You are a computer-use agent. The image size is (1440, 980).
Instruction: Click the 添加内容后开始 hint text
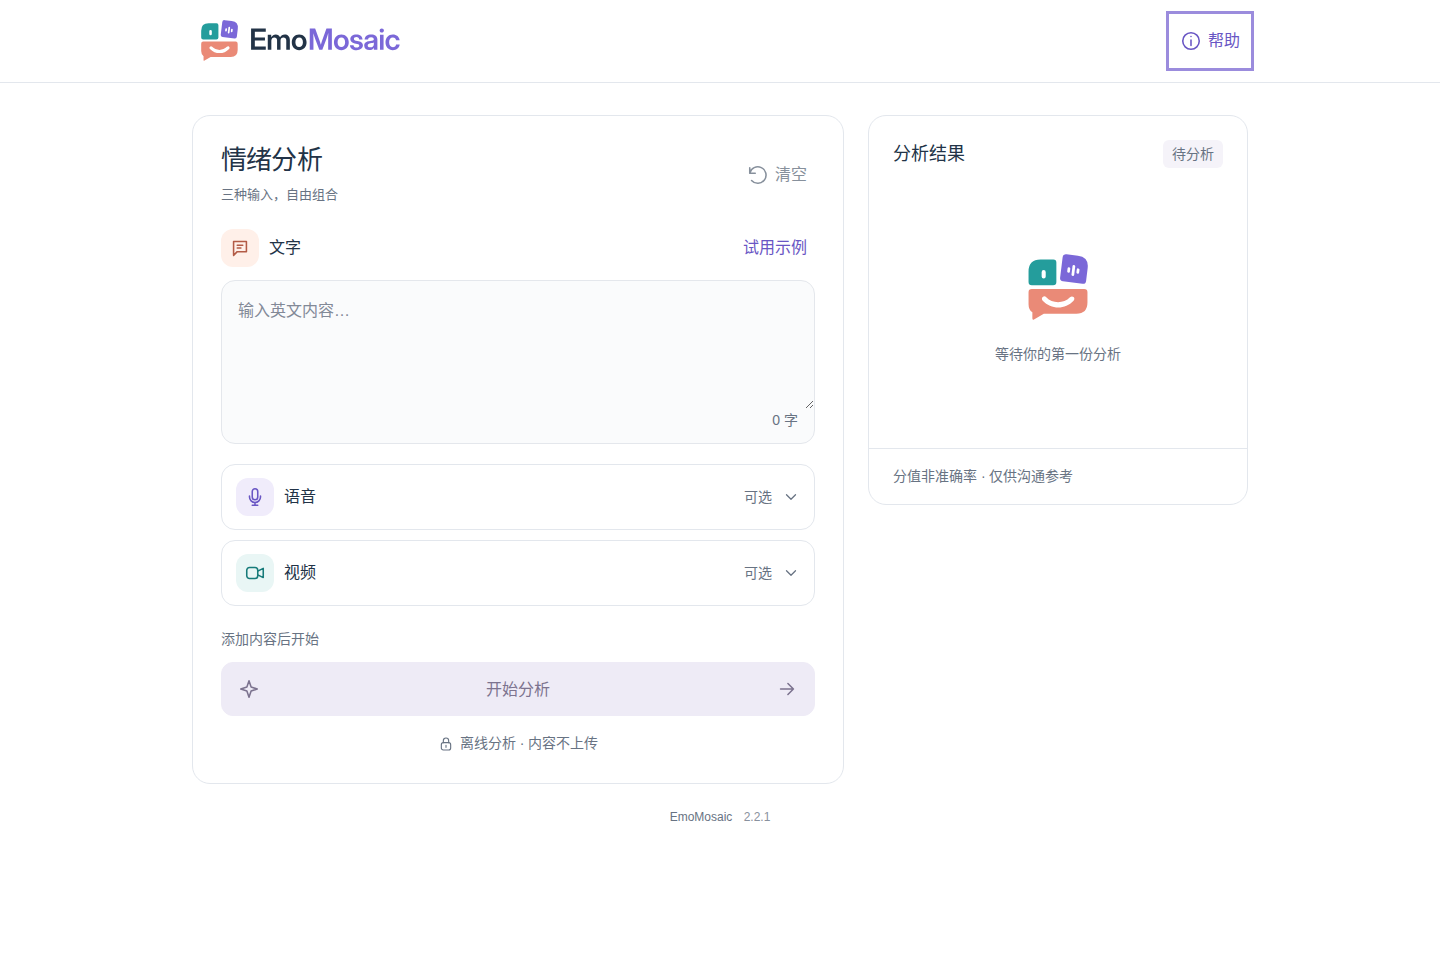coord(270,639)
